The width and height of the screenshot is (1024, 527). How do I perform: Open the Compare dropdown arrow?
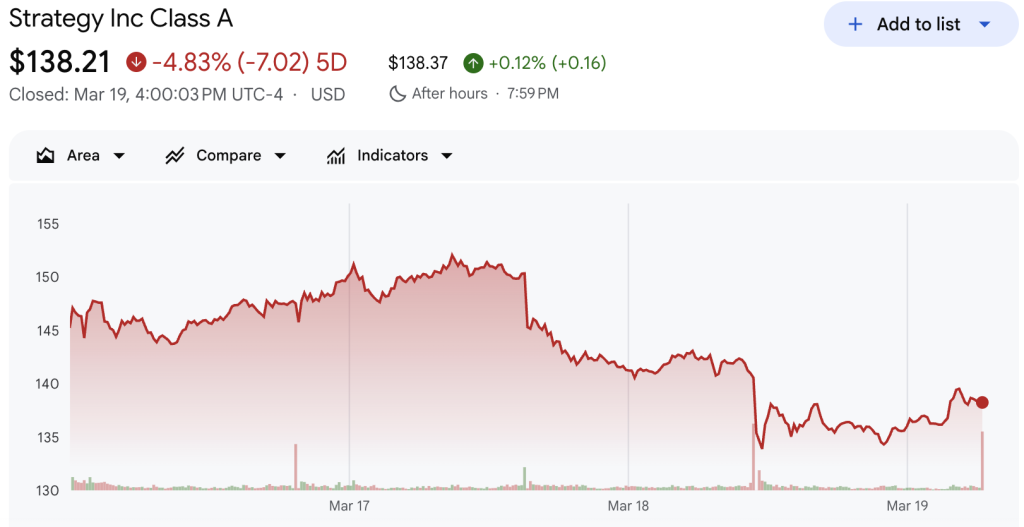pos(280,156)
